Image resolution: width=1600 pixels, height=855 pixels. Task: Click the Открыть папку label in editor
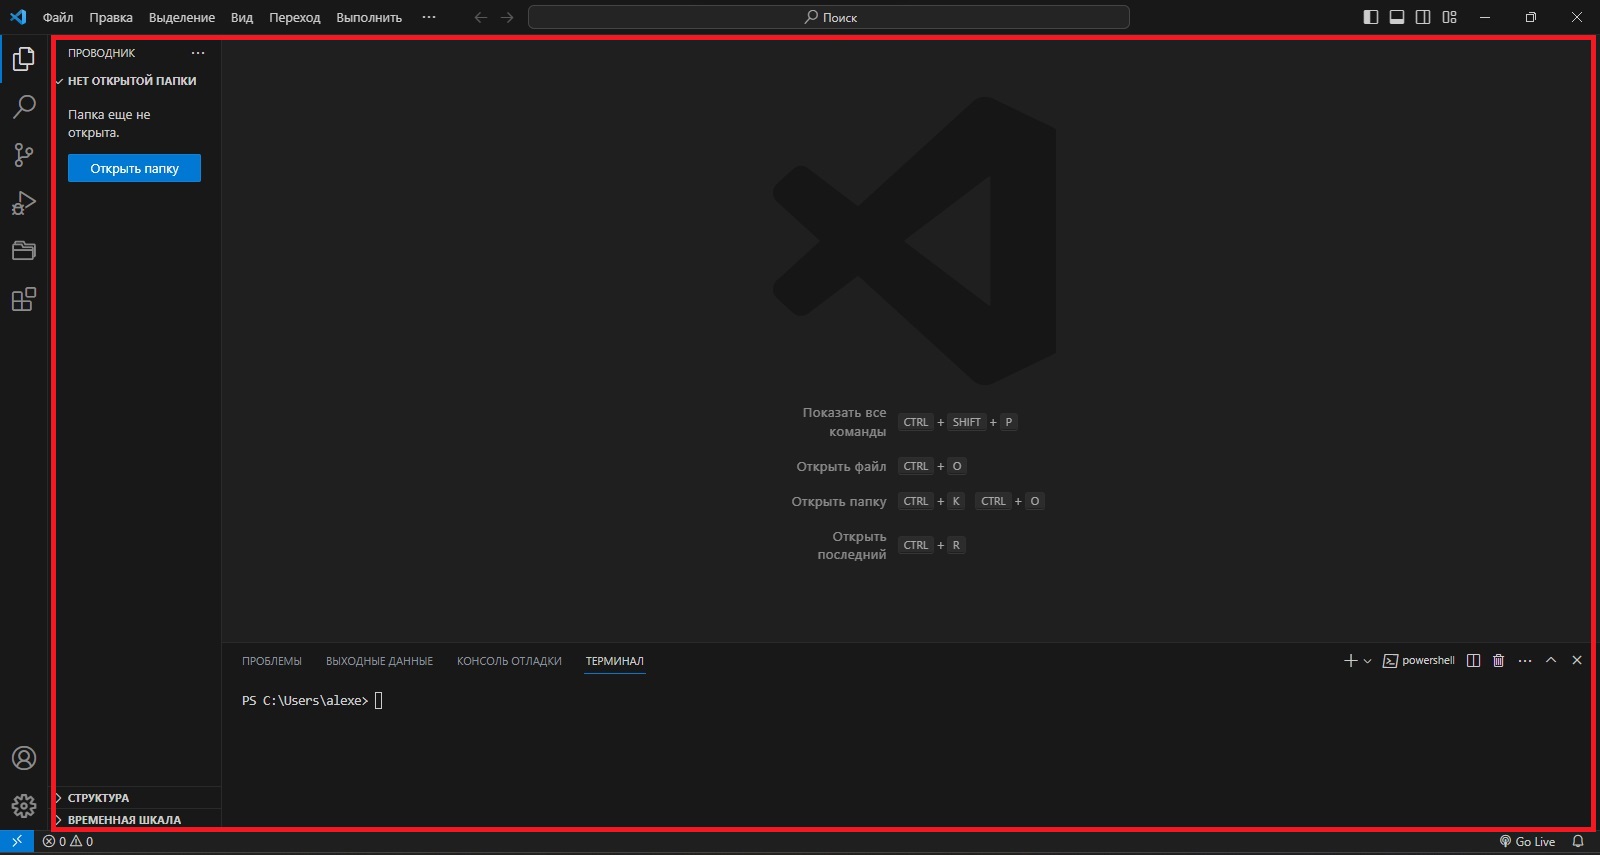coord(839,501)
